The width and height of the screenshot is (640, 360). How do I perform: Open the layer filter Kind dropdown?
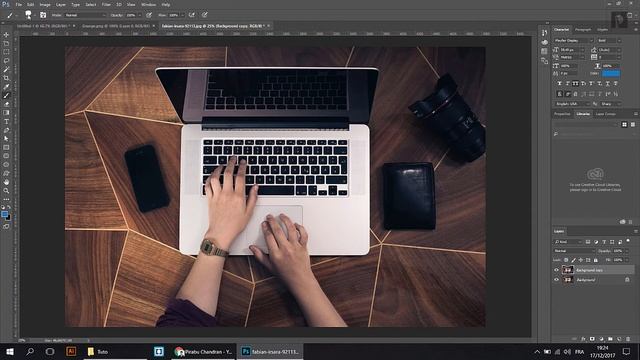click(x=568, y=242)
